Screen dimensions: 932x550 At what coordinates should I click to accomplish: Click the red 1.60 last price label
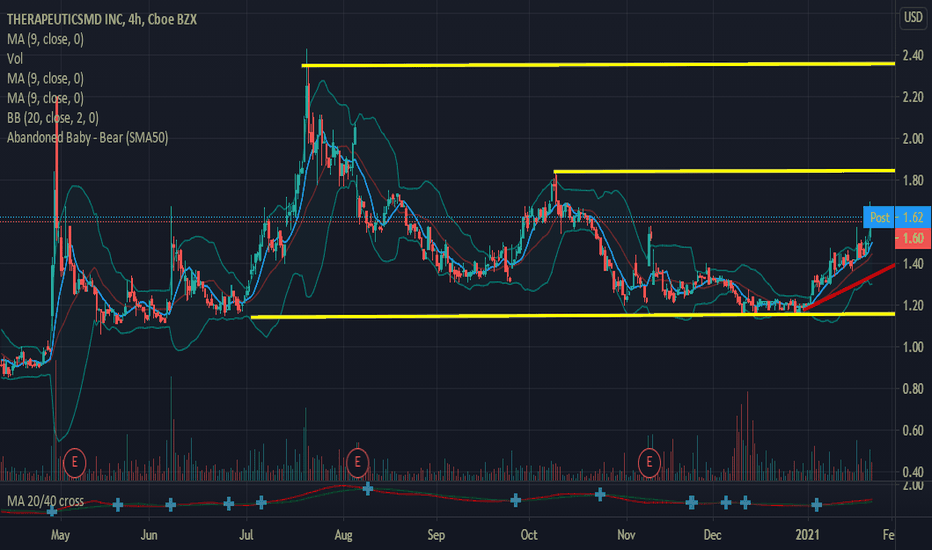coord(913,238)
